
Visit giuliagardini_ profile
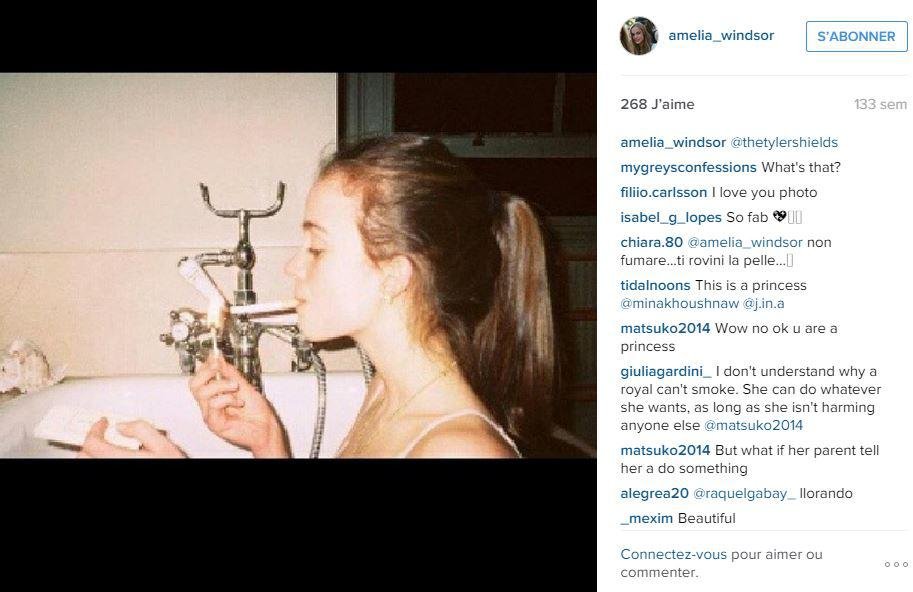coord(666,372)
